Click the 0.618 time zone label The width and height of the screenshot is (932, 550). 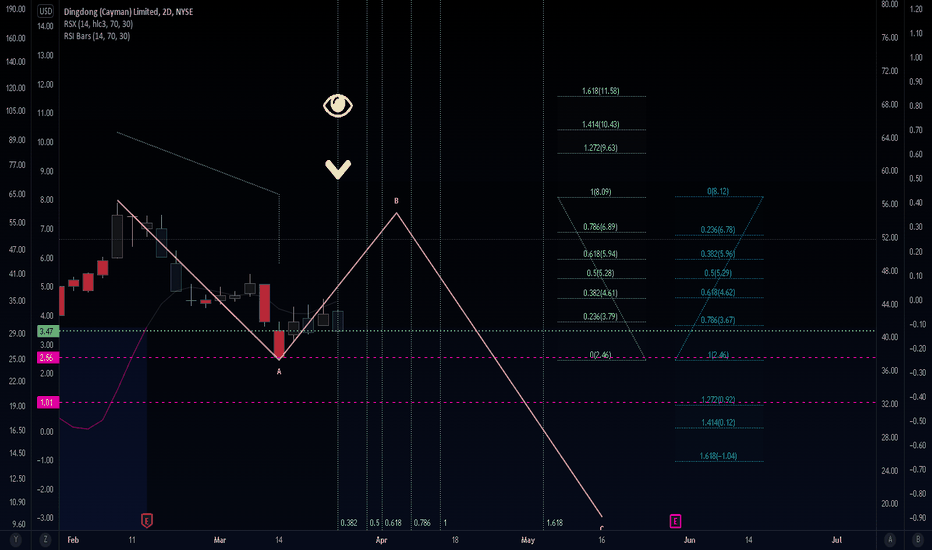[393, 523]
